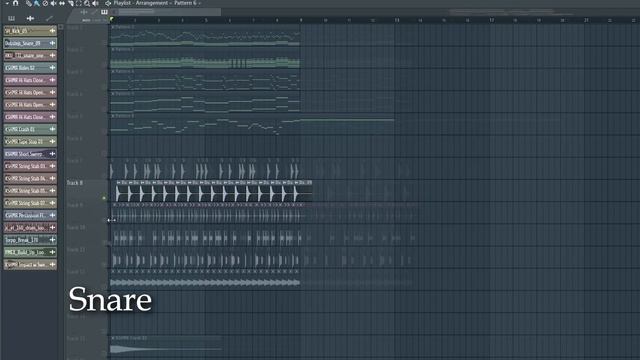This screenshot has width=640, height=360.
Task: Open the Pattern 3 clip menu
Action: pos(113,71)
